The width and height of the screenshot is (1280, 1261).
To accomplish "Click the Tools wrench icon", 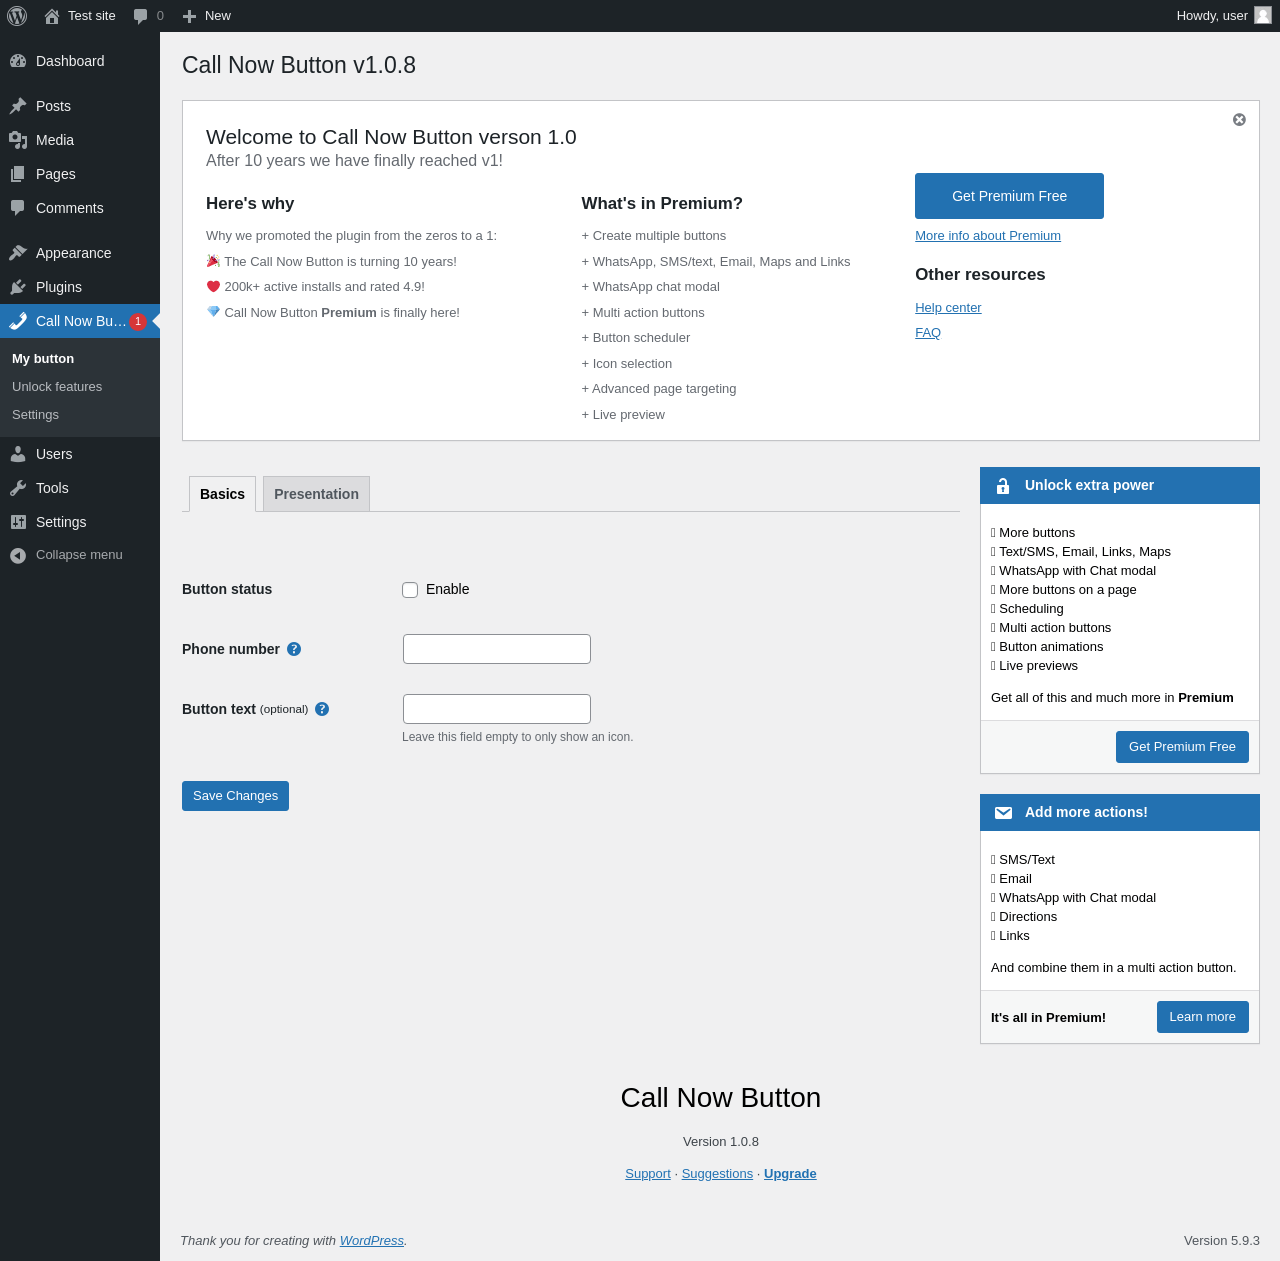I will coord(18,488).
